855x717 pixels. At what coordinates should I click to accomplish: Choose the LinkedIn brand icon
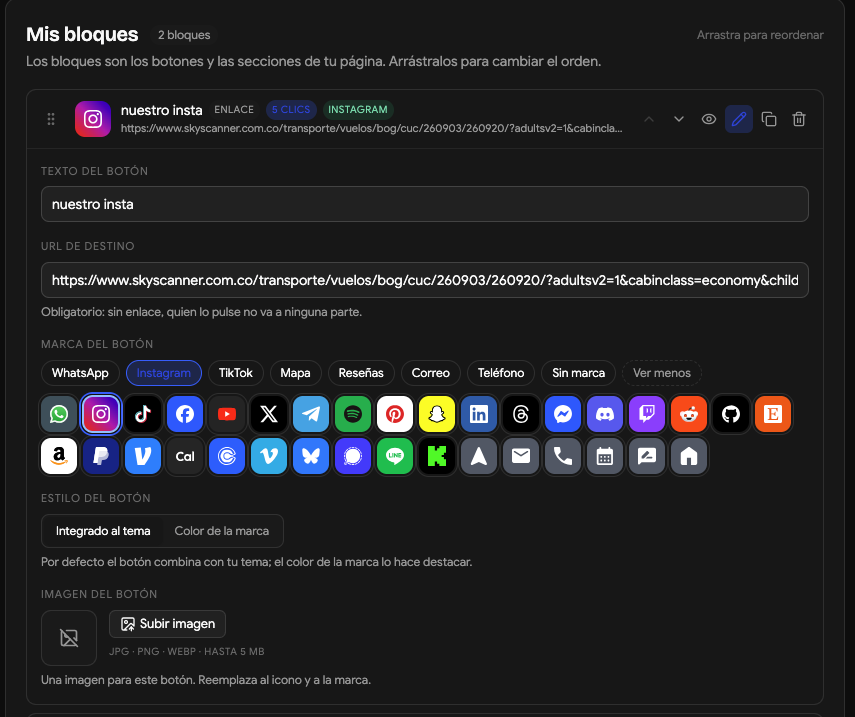[x=479, y=414]
